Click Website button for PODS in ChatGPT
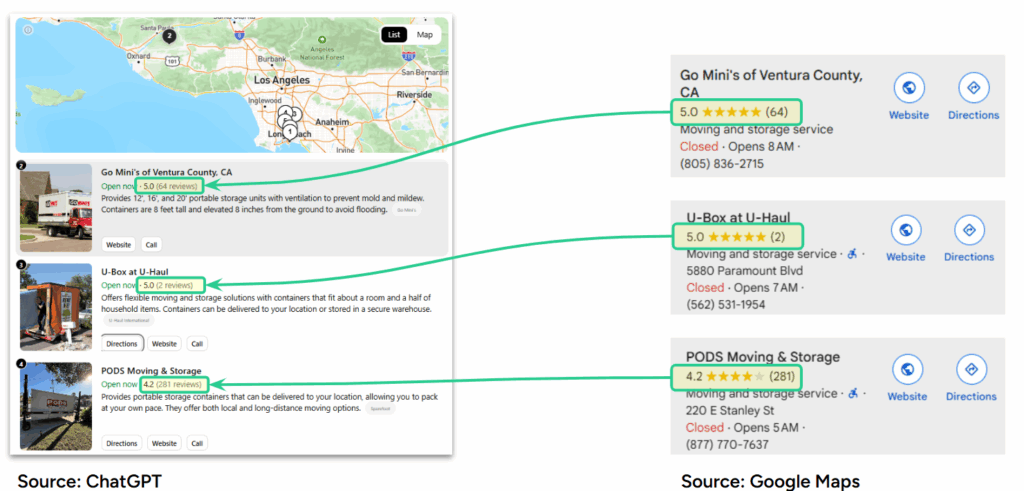 click(x=165, y=443)
